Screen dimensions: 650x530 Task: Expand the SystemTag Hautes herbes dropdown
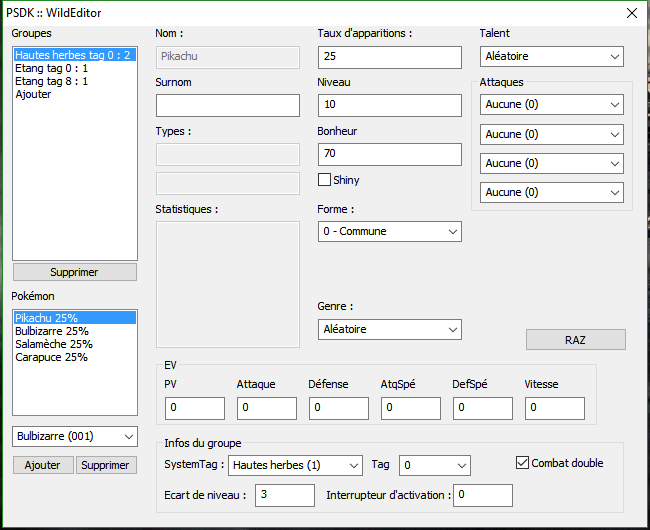[x=295, y=465]
